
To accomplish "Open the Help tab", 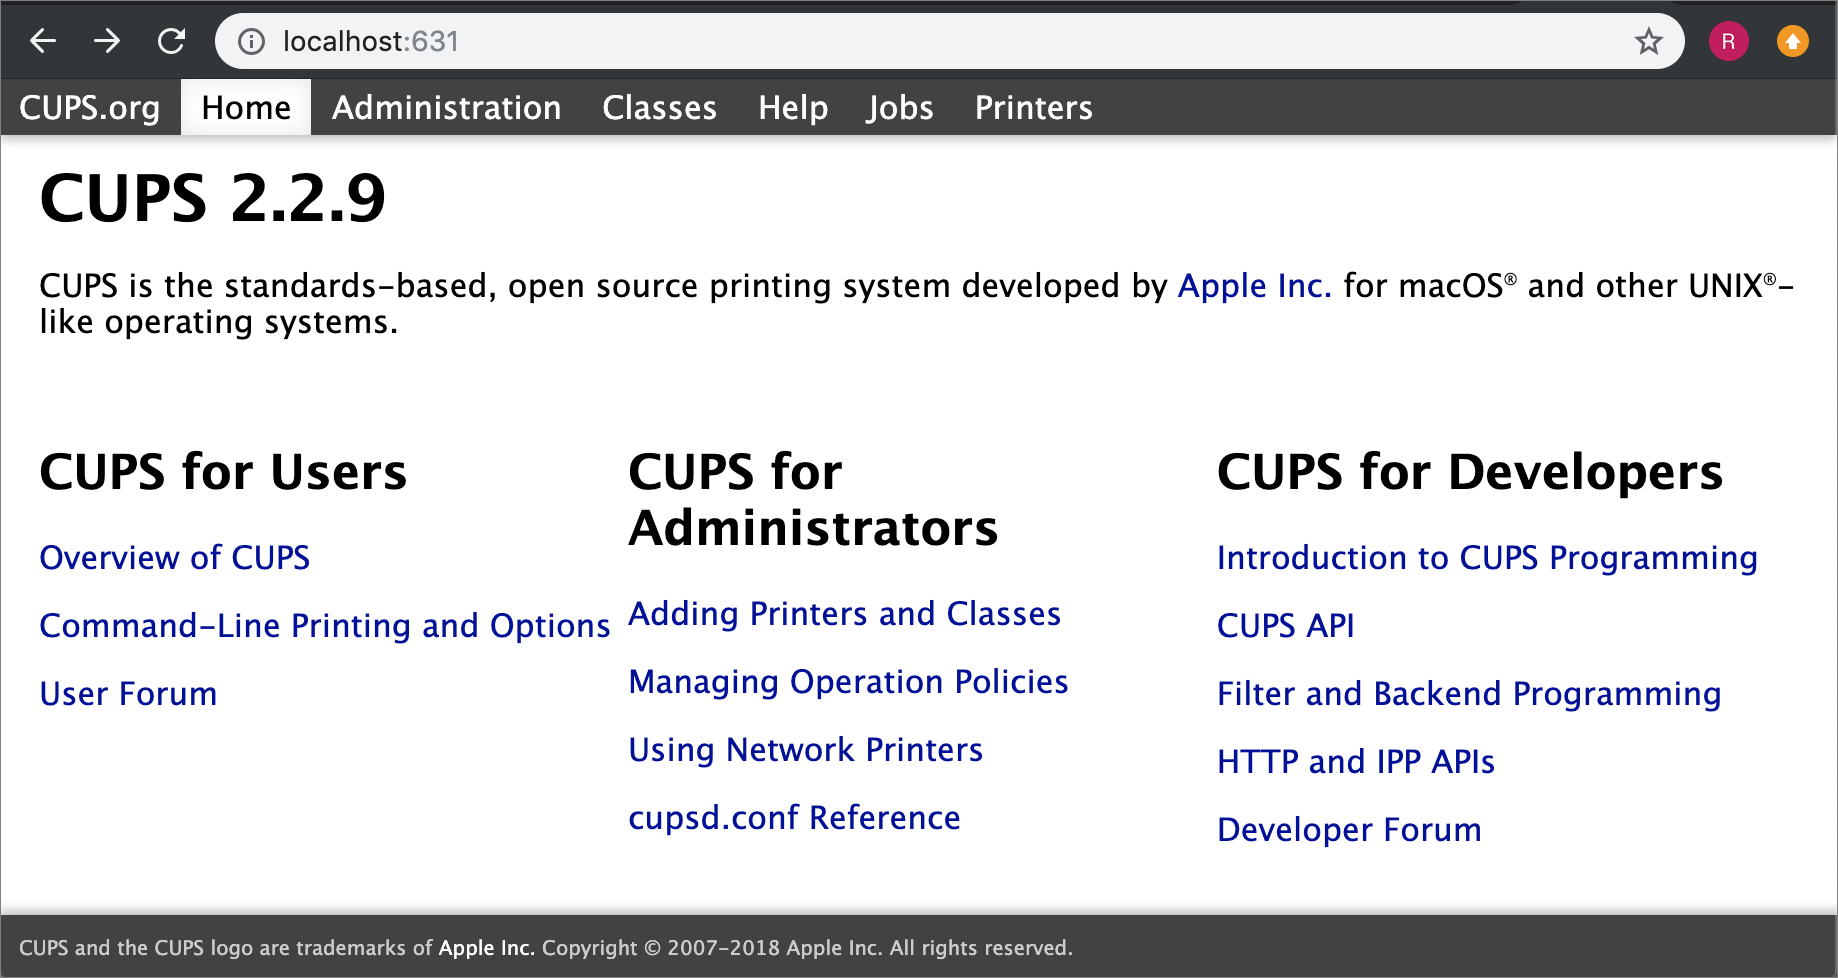I will pos(793,107).
